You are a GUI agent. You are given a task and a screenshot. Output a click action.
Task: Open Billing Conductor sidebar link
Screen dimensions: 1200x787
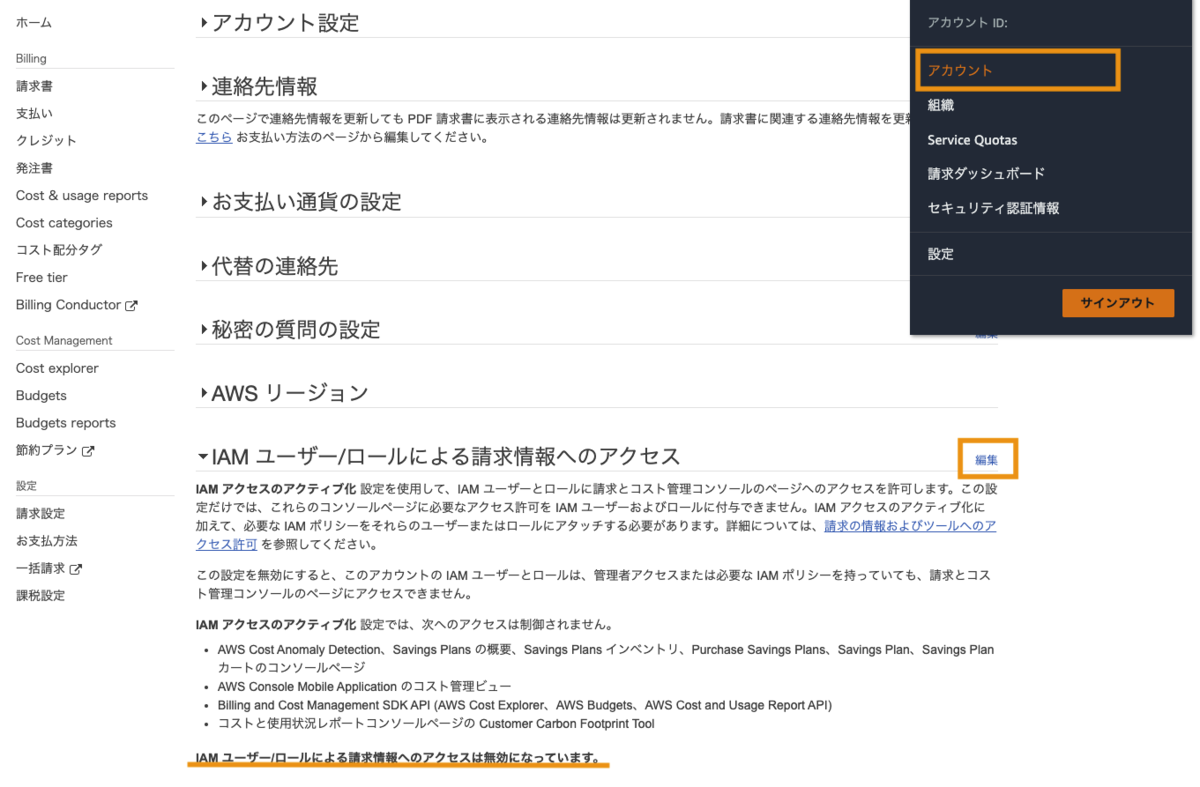point(68,305)
